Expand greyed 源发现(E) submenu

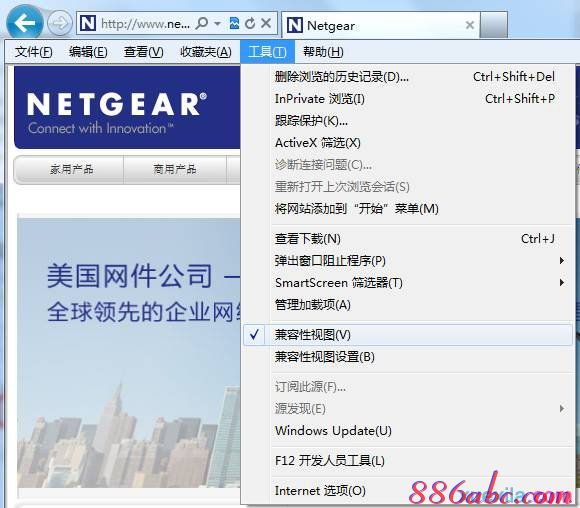(x=408, y=409)
